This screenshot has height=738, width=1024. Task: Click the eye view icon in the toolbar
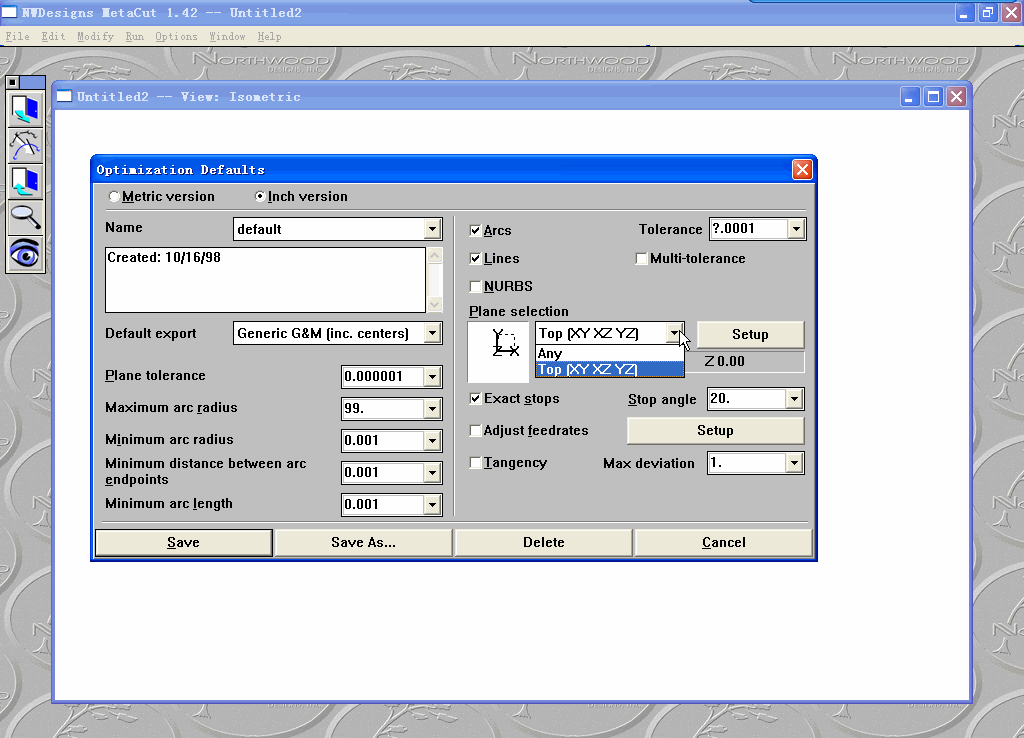tap(25, 253)
